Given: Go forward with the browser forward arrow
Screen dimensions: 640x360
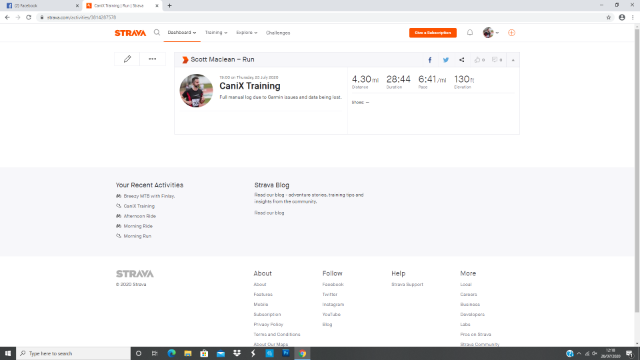Looking at the screenshot, I should 18,17.
